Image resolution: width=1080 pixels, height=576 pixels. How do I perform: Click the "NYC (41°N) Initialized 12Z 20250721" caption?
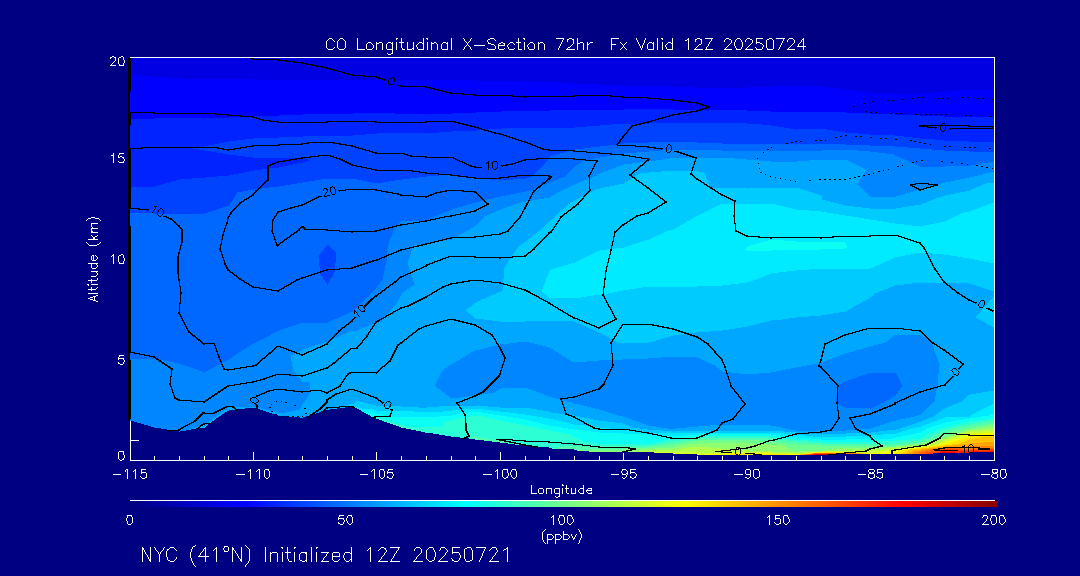point(325,555)
